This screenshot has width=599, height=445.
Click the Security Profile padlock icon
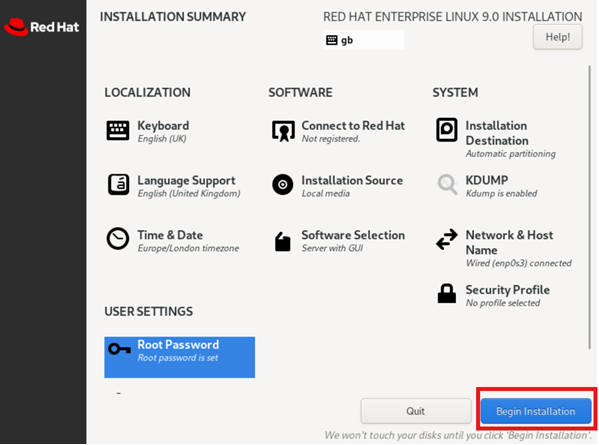(447, 293)
